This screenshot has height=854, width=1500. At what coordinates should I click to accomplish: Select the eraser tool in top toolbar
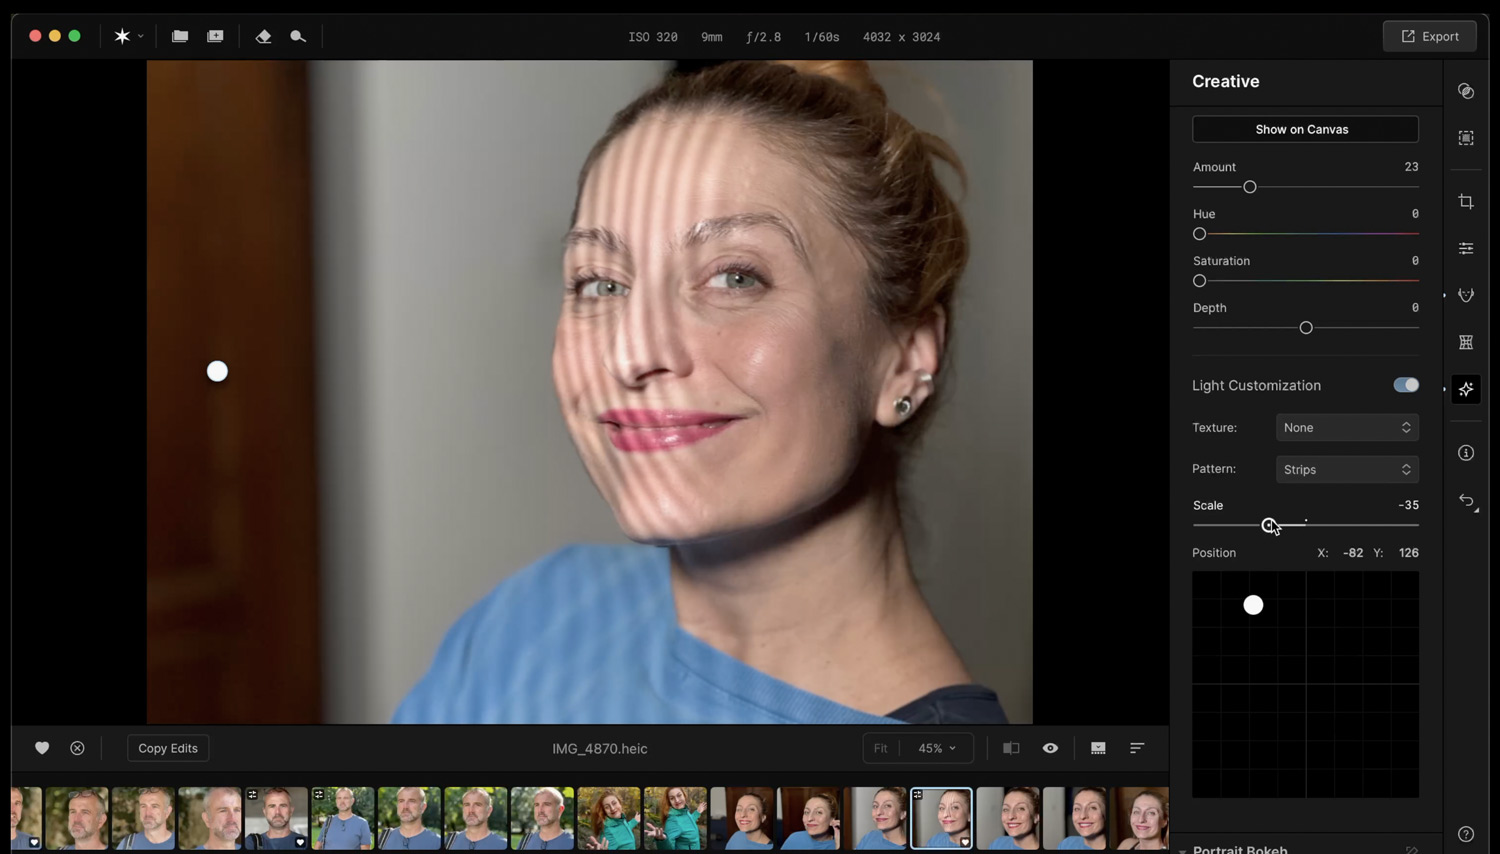pyautogui.click(x=263, y=36)
